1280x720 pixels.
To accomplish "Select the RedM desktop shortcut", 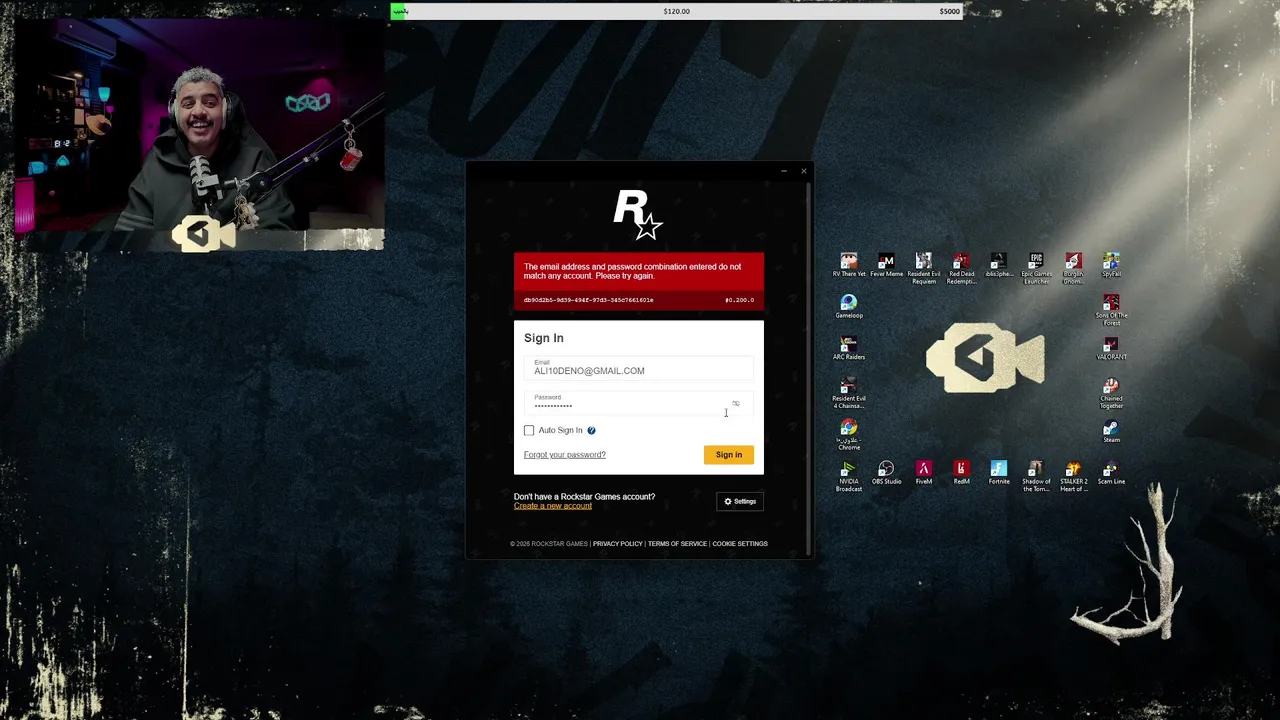I will tap(961, 473).
